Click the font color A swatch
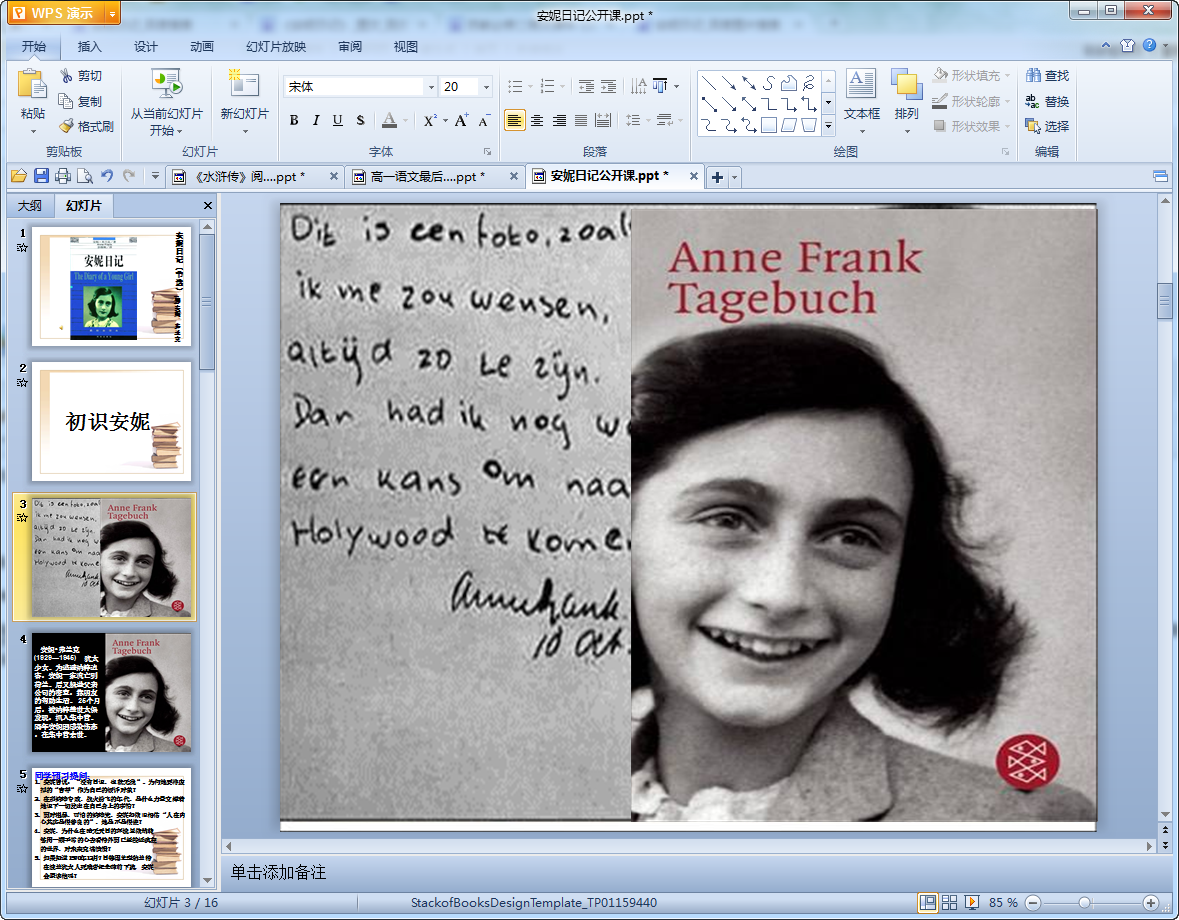This screenshot has width=1179, height=920. [389, 120]
